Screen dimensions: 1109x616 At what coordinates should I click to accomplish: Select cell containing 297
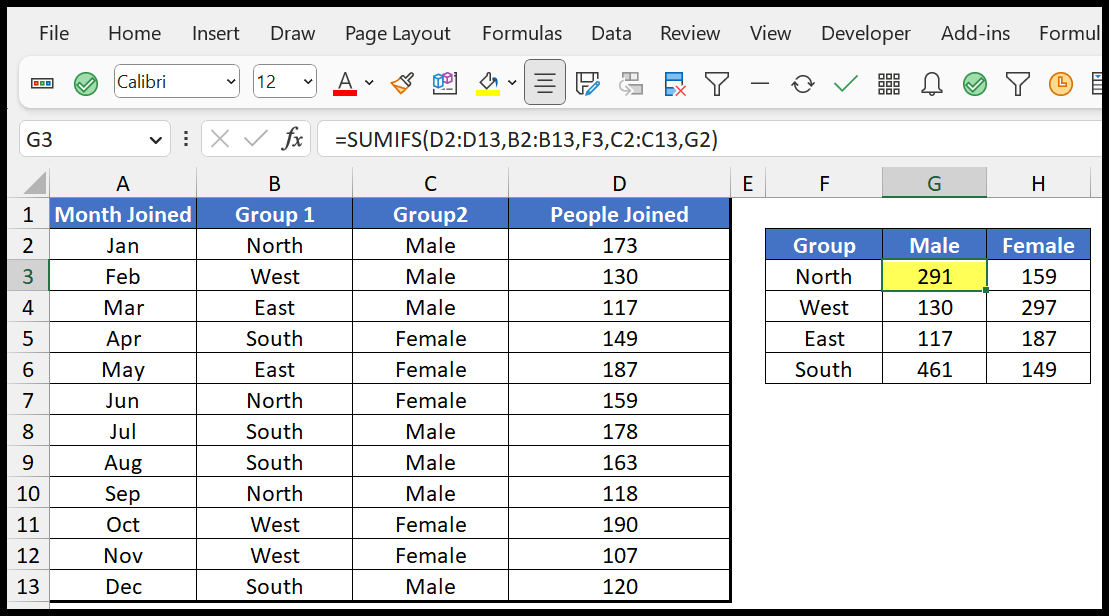point(1038,307)
